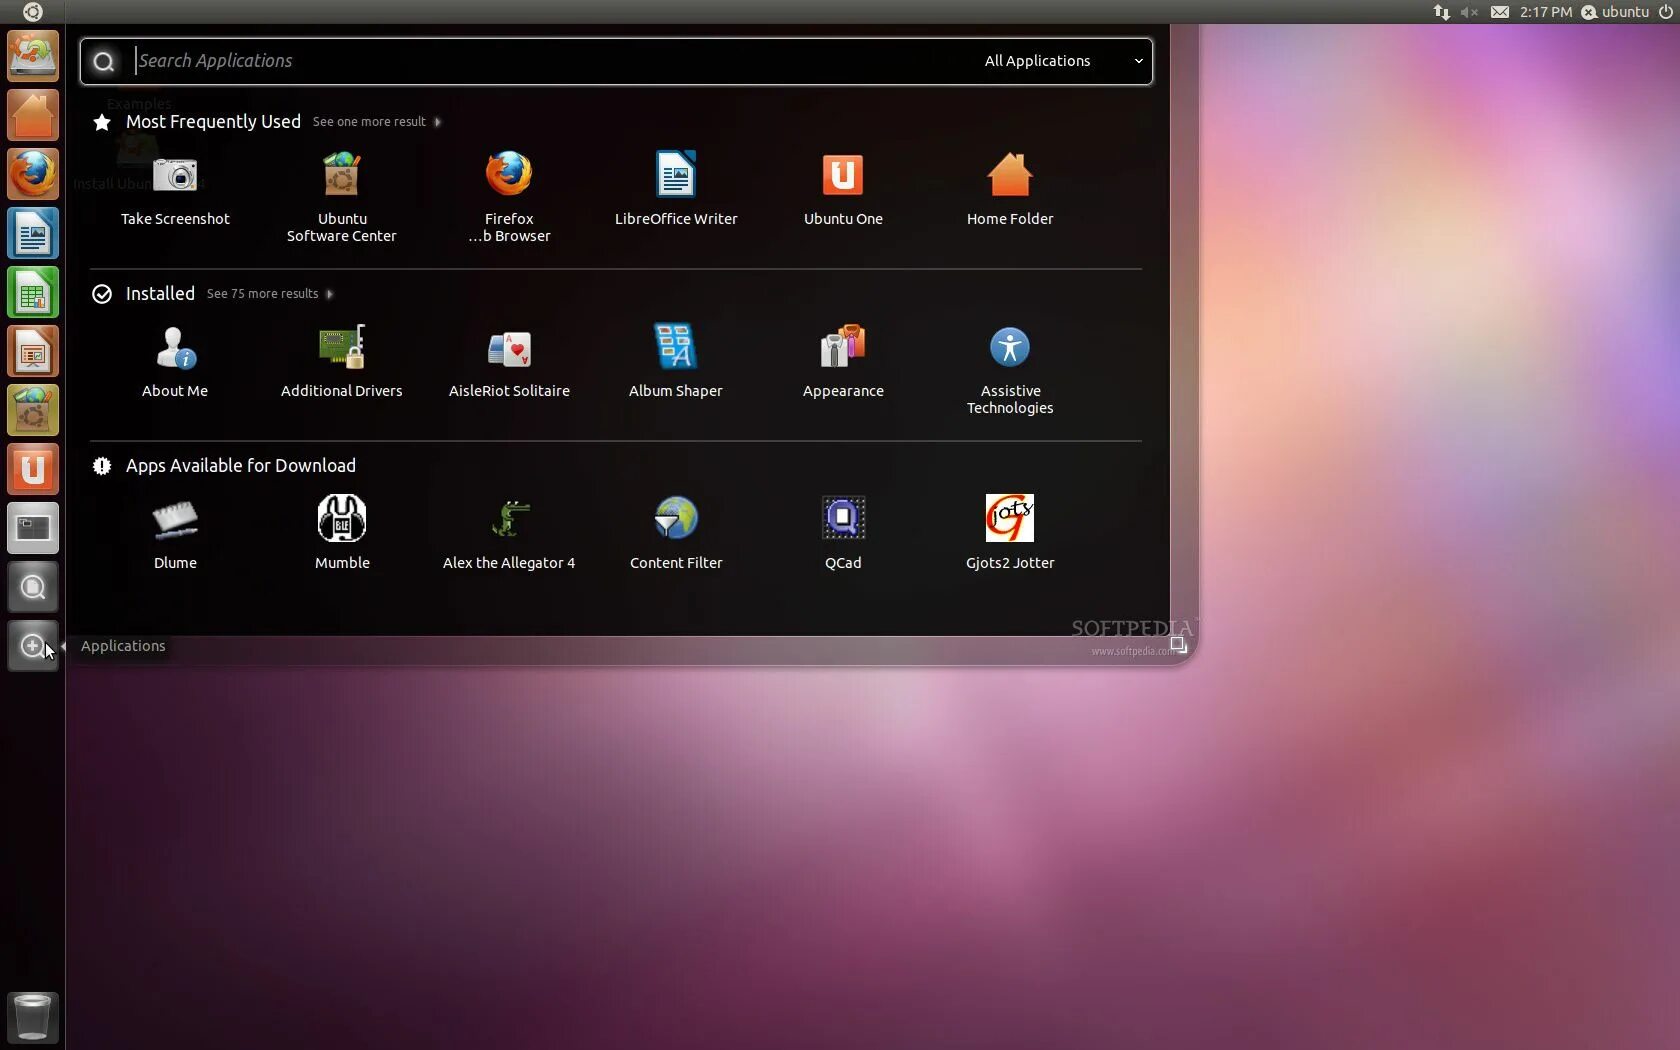1680x1050 pixels.
Task: Pick QCad from the downloadable apps
Action: click(843, 534)
